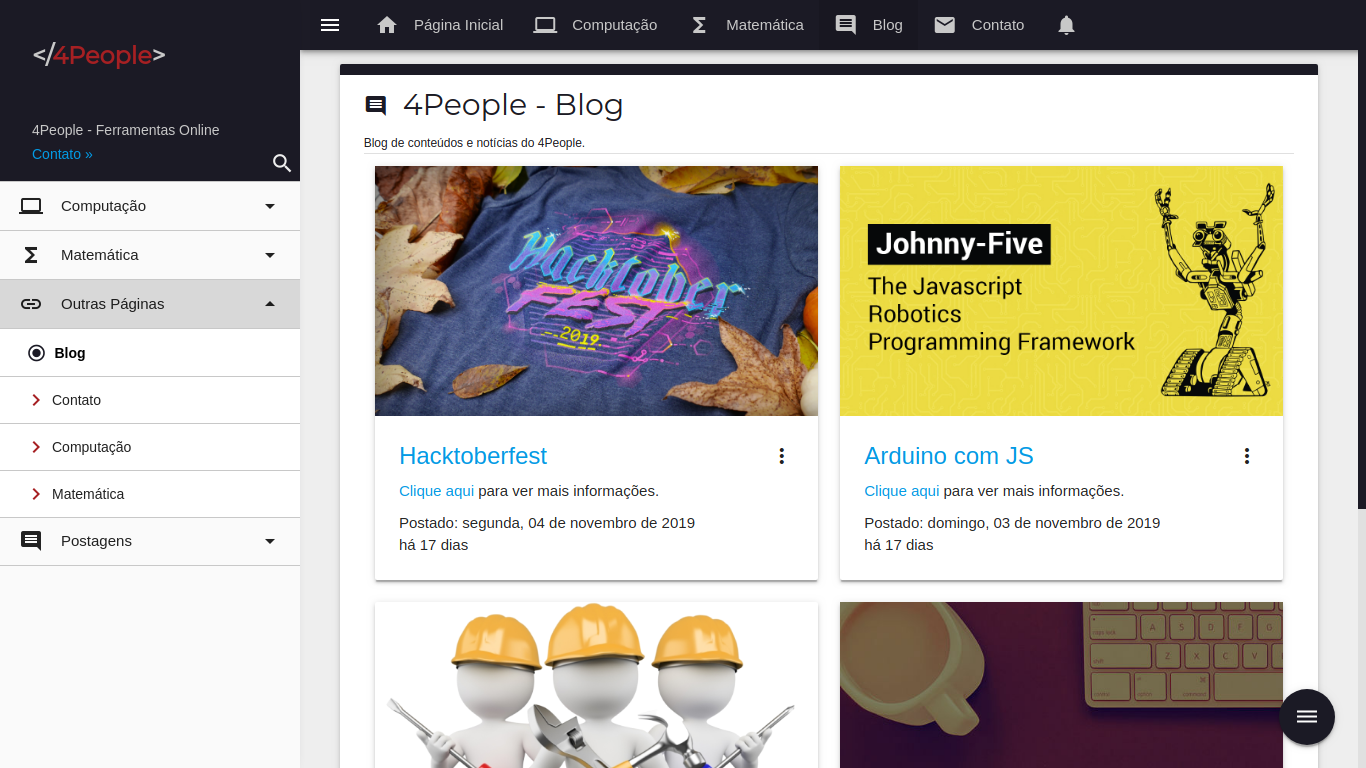Click the laptop icon in sidebar Computação row
Screen dimensions: 1366x768
coord(31,206)
